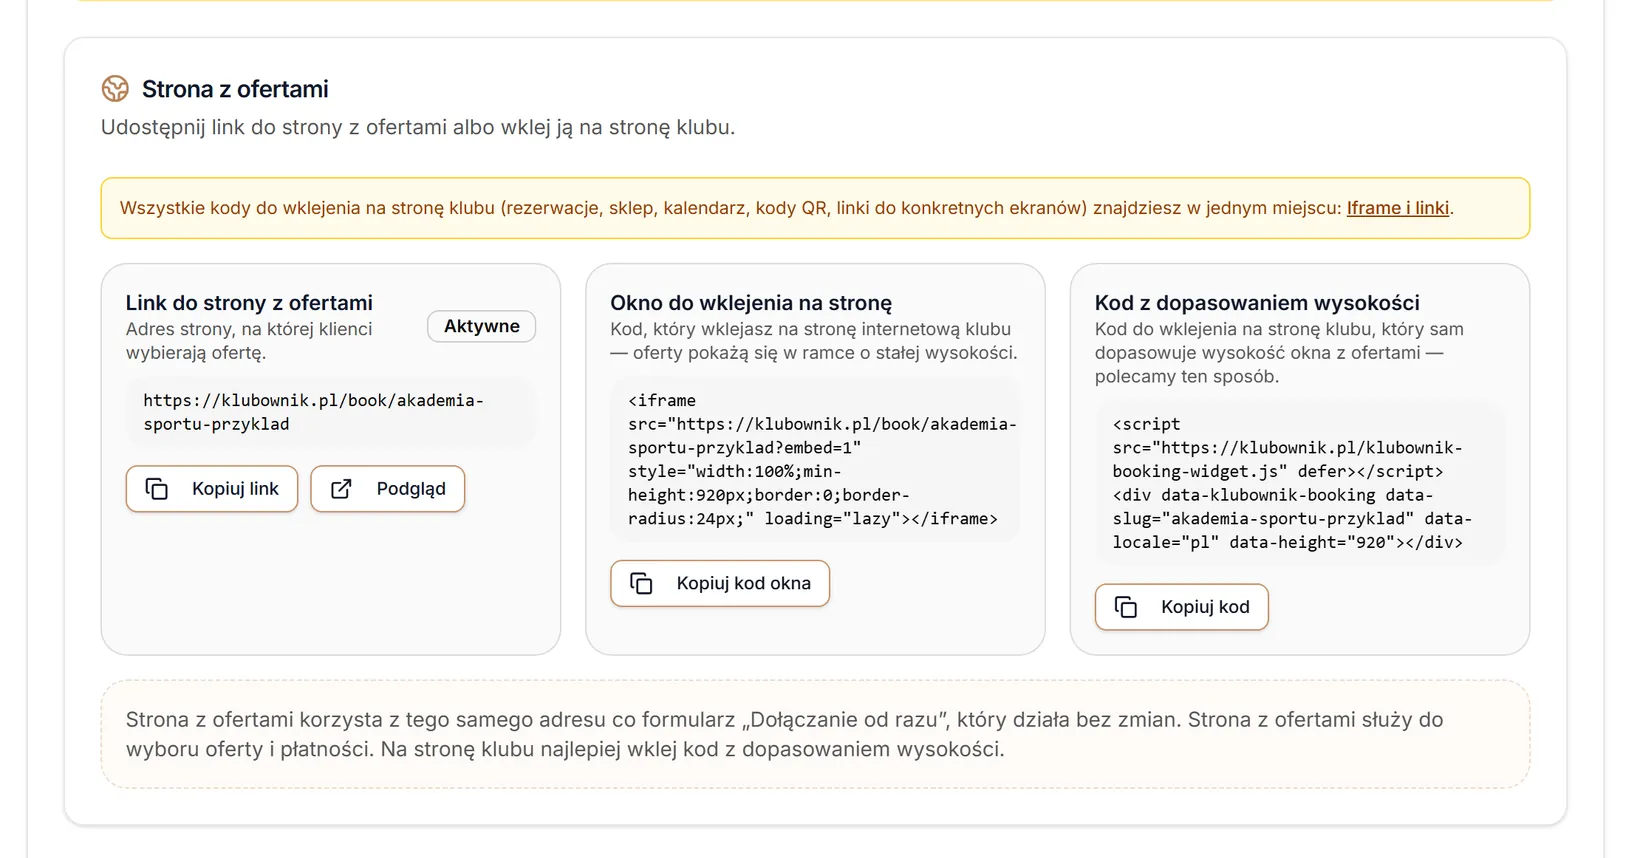1640x858 pixels.
Task: Click the Kopiuj link button label
Action: 235,489
